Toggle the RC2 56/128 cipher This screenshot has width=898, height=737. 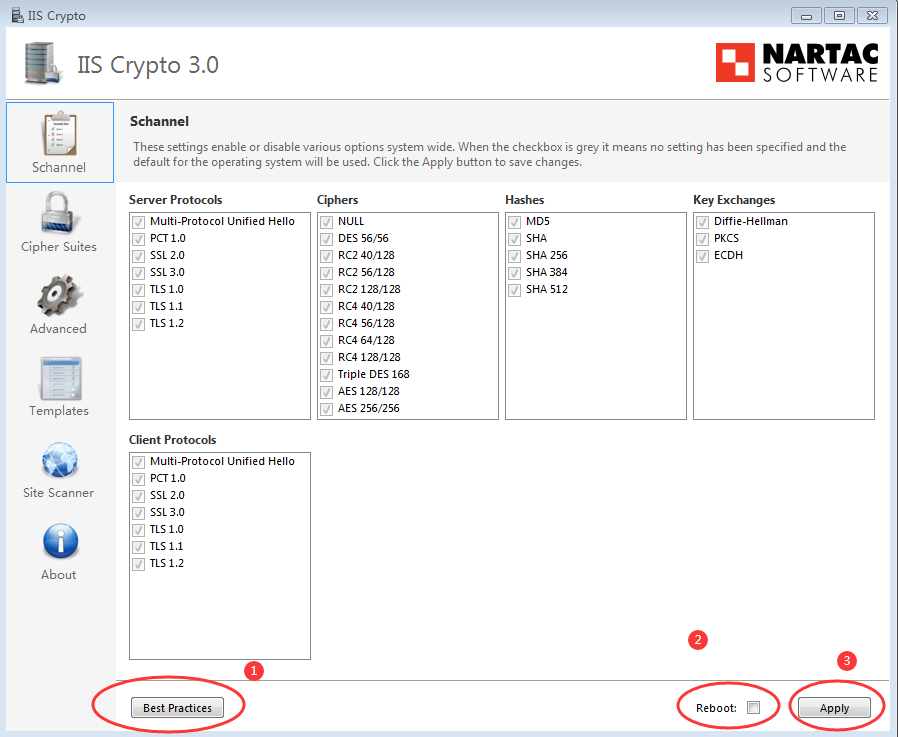326,273
